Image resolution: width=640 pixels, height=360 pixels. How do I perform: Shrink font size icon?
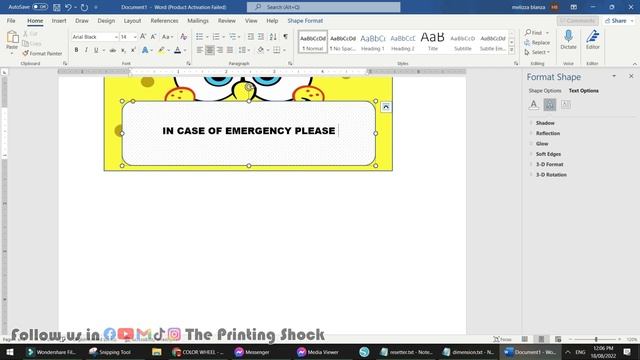point(153,37)
